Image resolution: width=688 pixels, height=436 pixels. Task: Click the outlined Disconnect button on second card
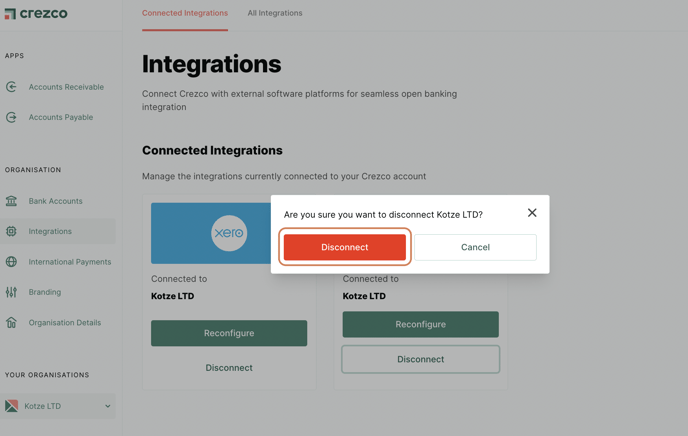point(420,359)
